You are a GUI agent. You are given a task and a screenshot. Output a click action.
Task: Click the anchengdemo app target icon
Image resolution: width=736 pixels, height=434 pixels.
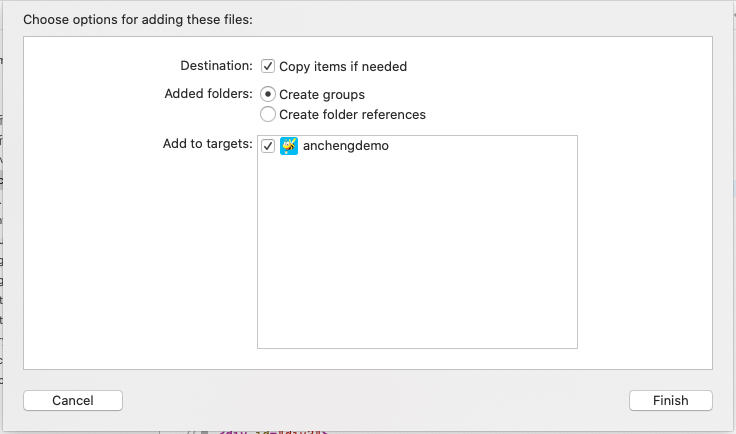coord(289,146)
